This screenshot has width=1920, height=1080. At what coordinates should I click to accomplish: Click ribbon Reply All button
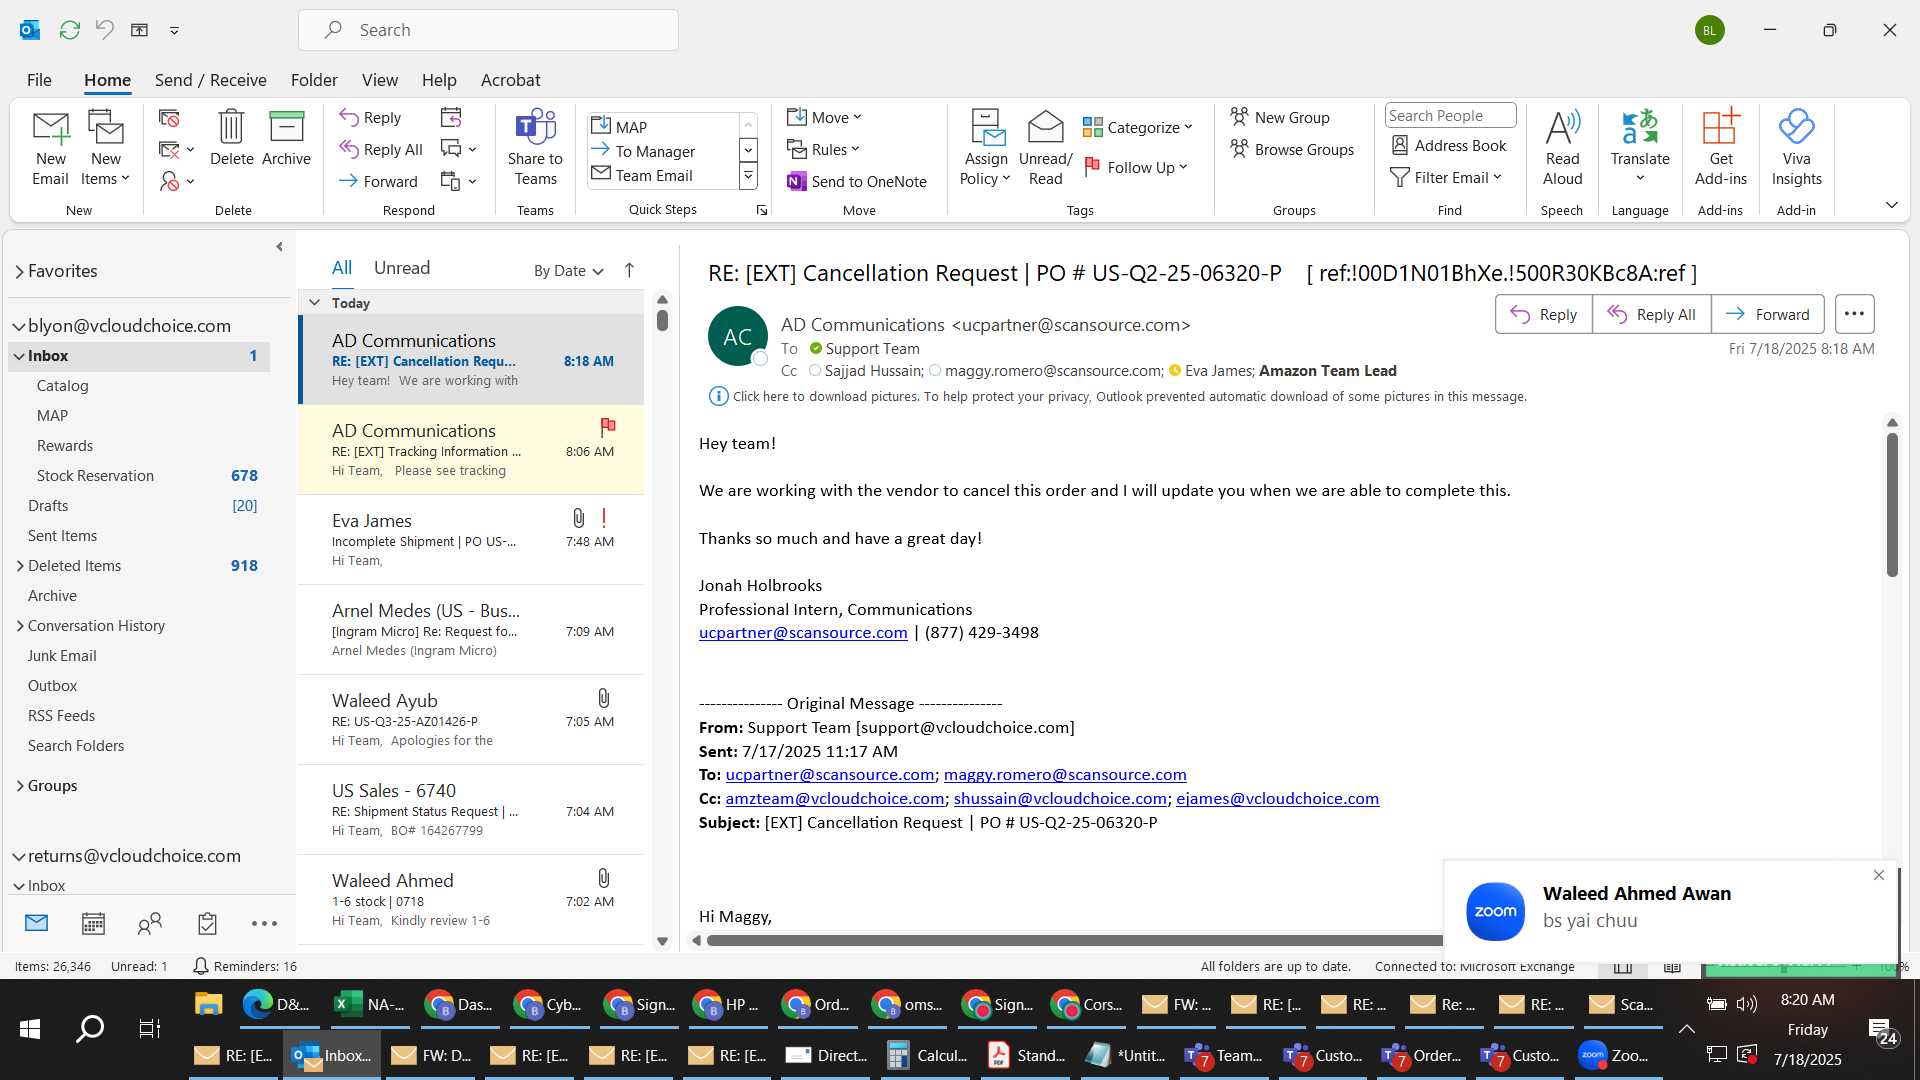[381, 150]
